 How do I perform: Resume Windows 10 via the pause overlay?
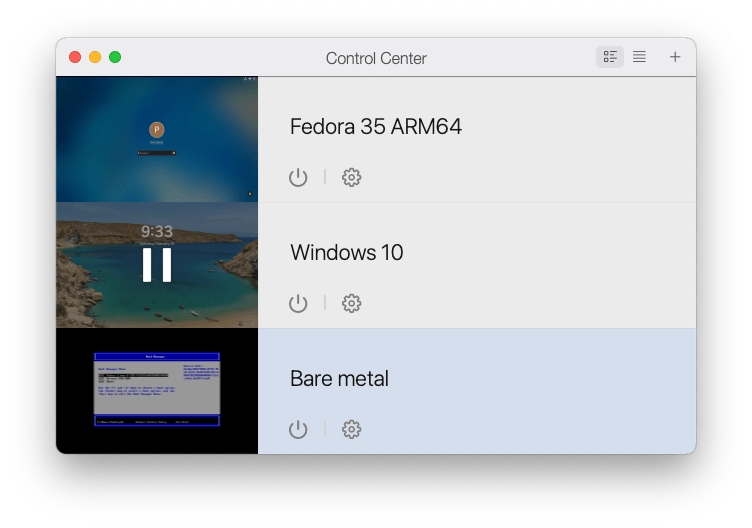pos(157,265)
